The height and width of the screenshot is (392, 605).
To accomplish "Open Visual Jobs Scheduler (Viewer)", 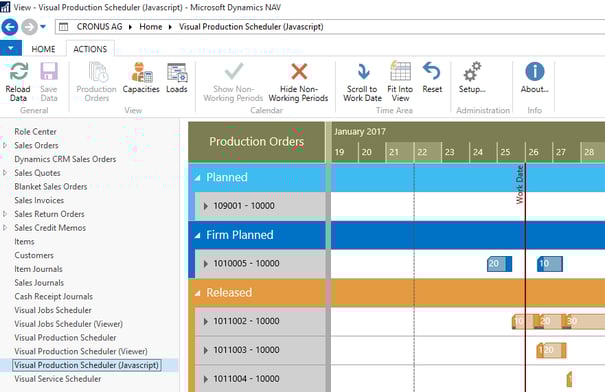I will (68, 324).
